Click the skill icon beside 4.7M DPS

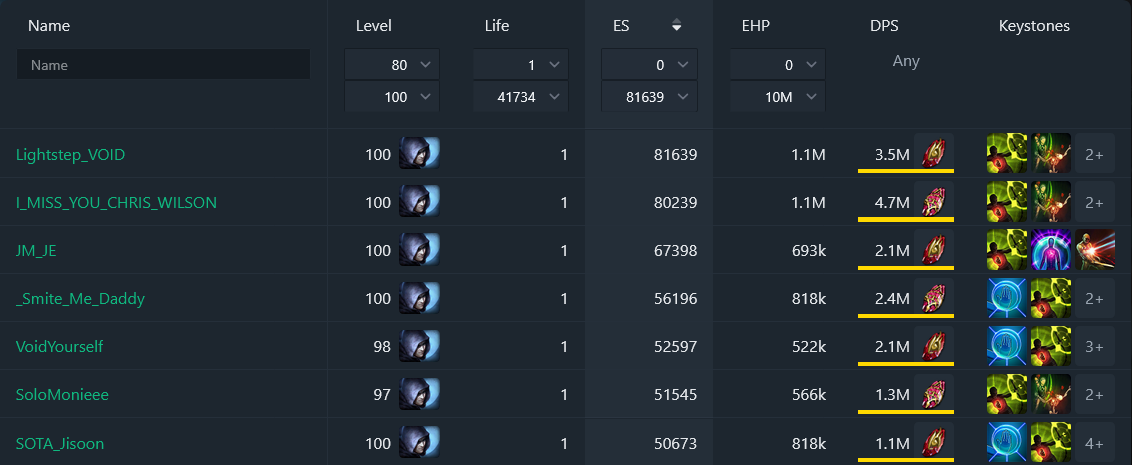tap(934, 203)
